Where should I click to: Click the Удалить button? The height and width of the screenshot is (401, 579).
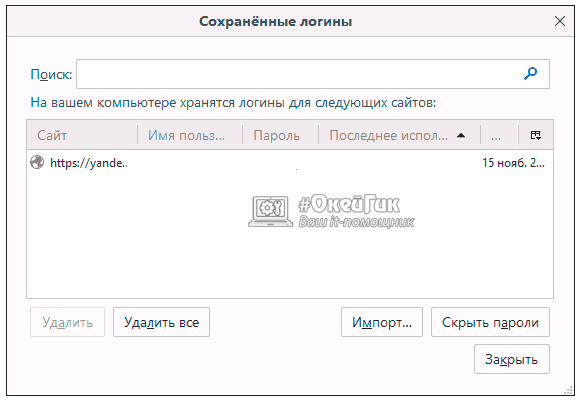[68, 322]
